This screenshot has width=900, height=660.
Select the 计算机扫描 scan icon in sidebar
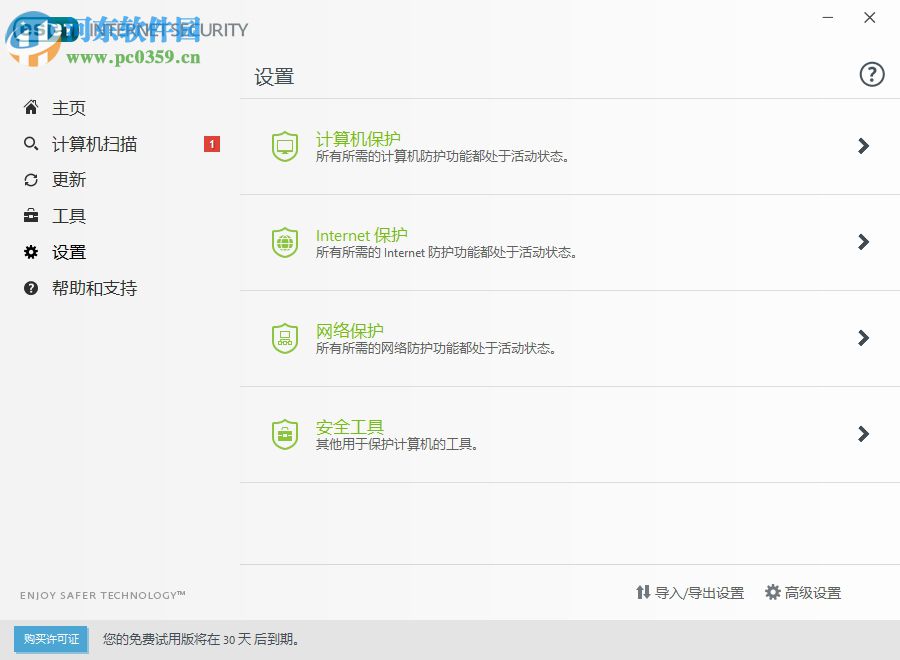click(30, 144)
